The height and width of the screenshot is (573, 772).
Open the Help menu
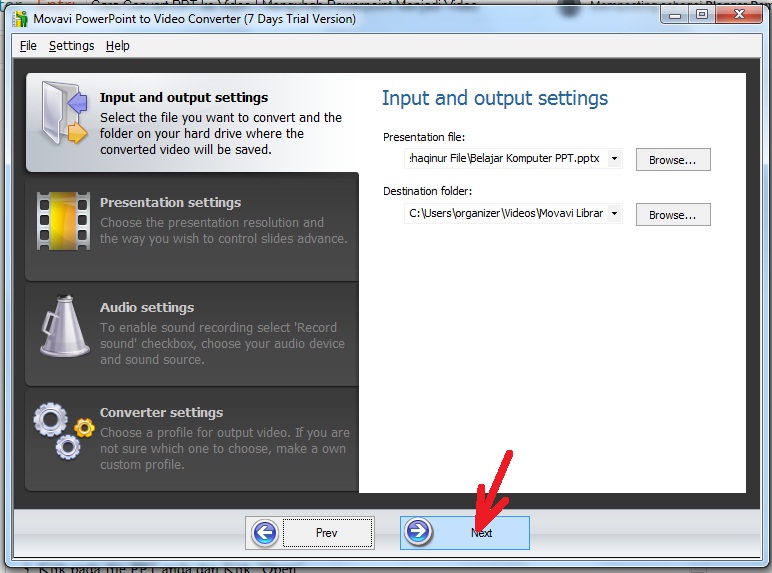click(118, 46)
